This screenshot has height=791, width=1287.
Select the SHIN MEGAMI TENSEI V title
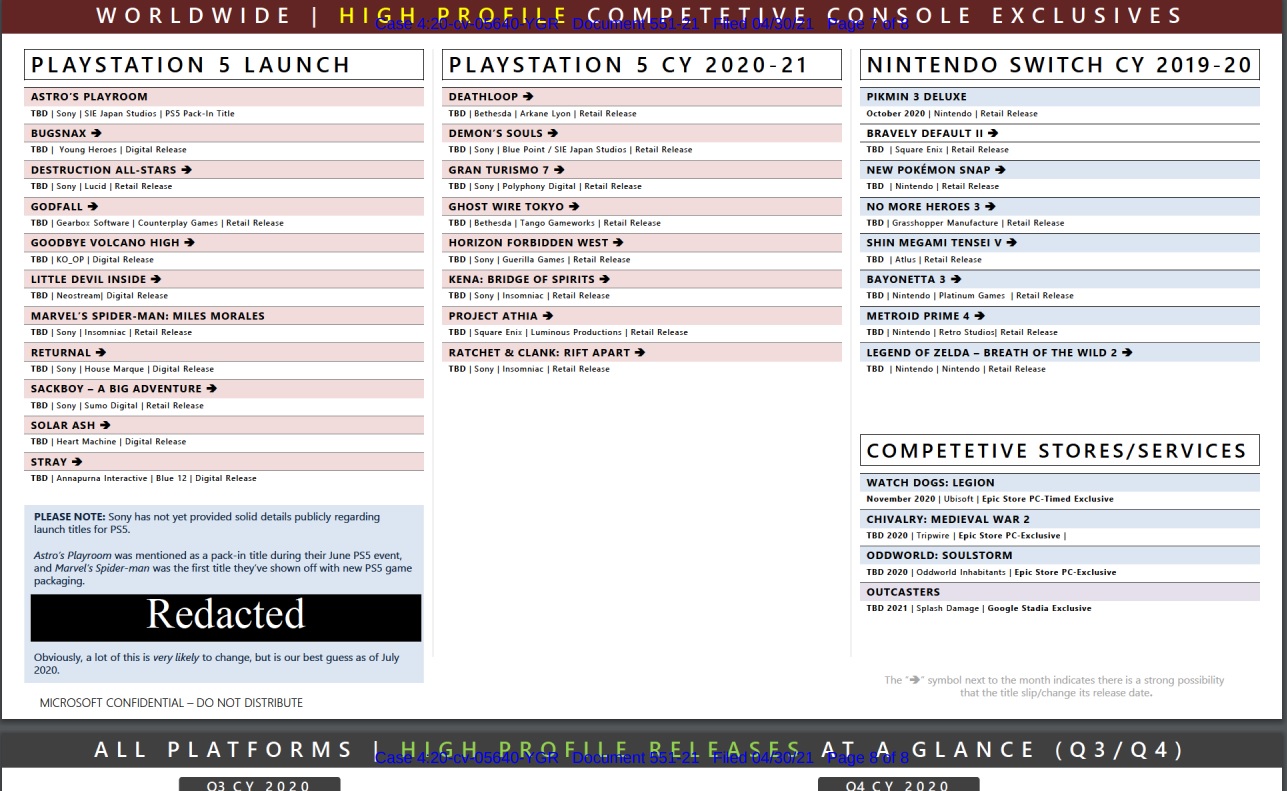[x=941, y=243]
